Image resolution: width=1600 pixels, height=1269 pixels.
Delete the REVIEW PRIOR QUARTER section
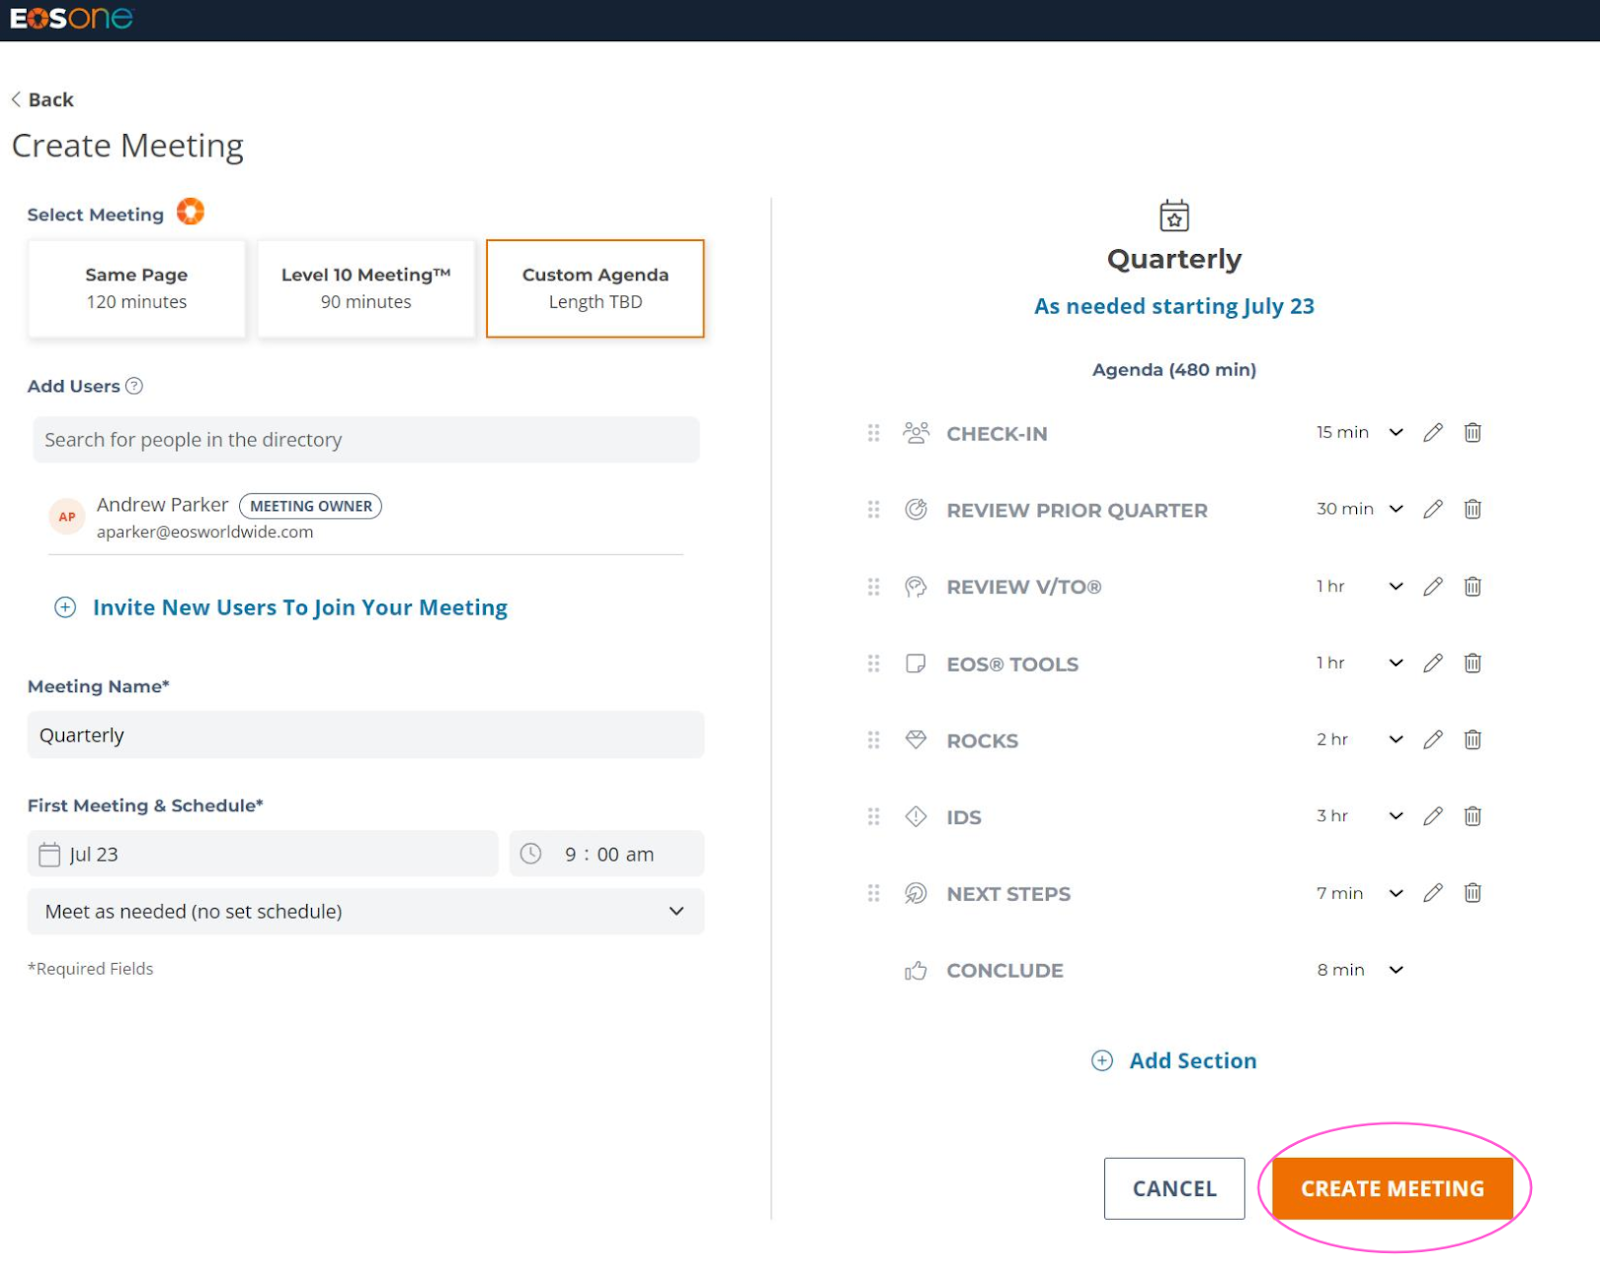coord(1473,509)
